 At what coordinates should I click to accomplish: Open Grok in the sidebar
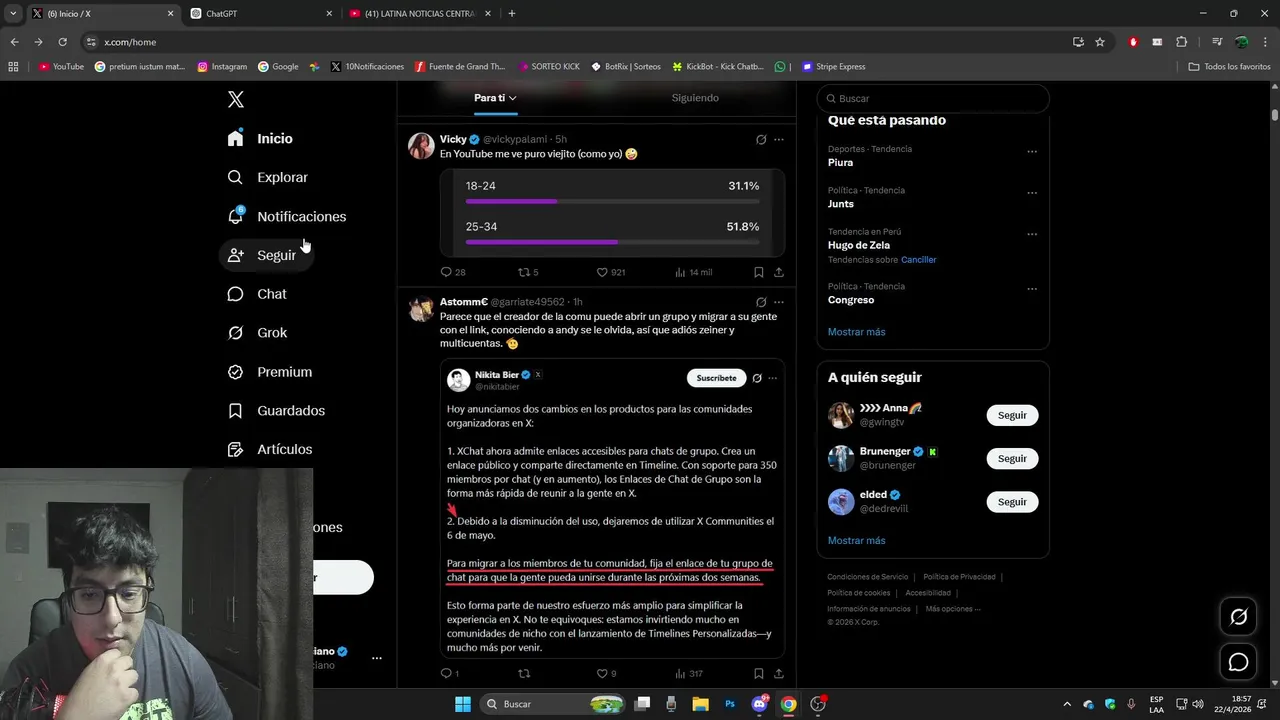[x=257, y=333]
